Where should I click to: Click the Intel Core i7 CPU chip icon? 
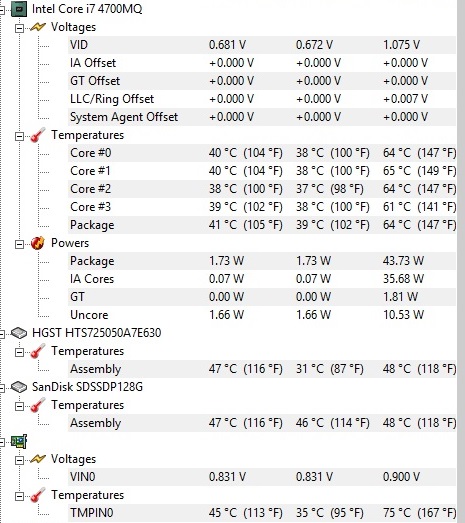pos(19,9)
